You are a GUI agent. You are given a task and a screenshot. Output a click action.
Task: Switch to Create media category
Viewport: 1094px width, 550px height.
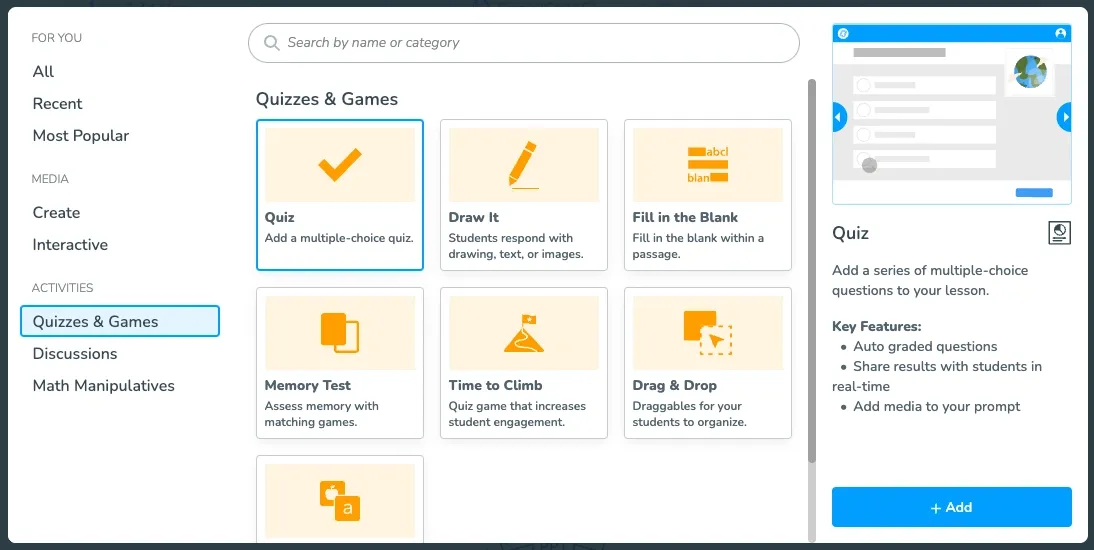[56, 213]
